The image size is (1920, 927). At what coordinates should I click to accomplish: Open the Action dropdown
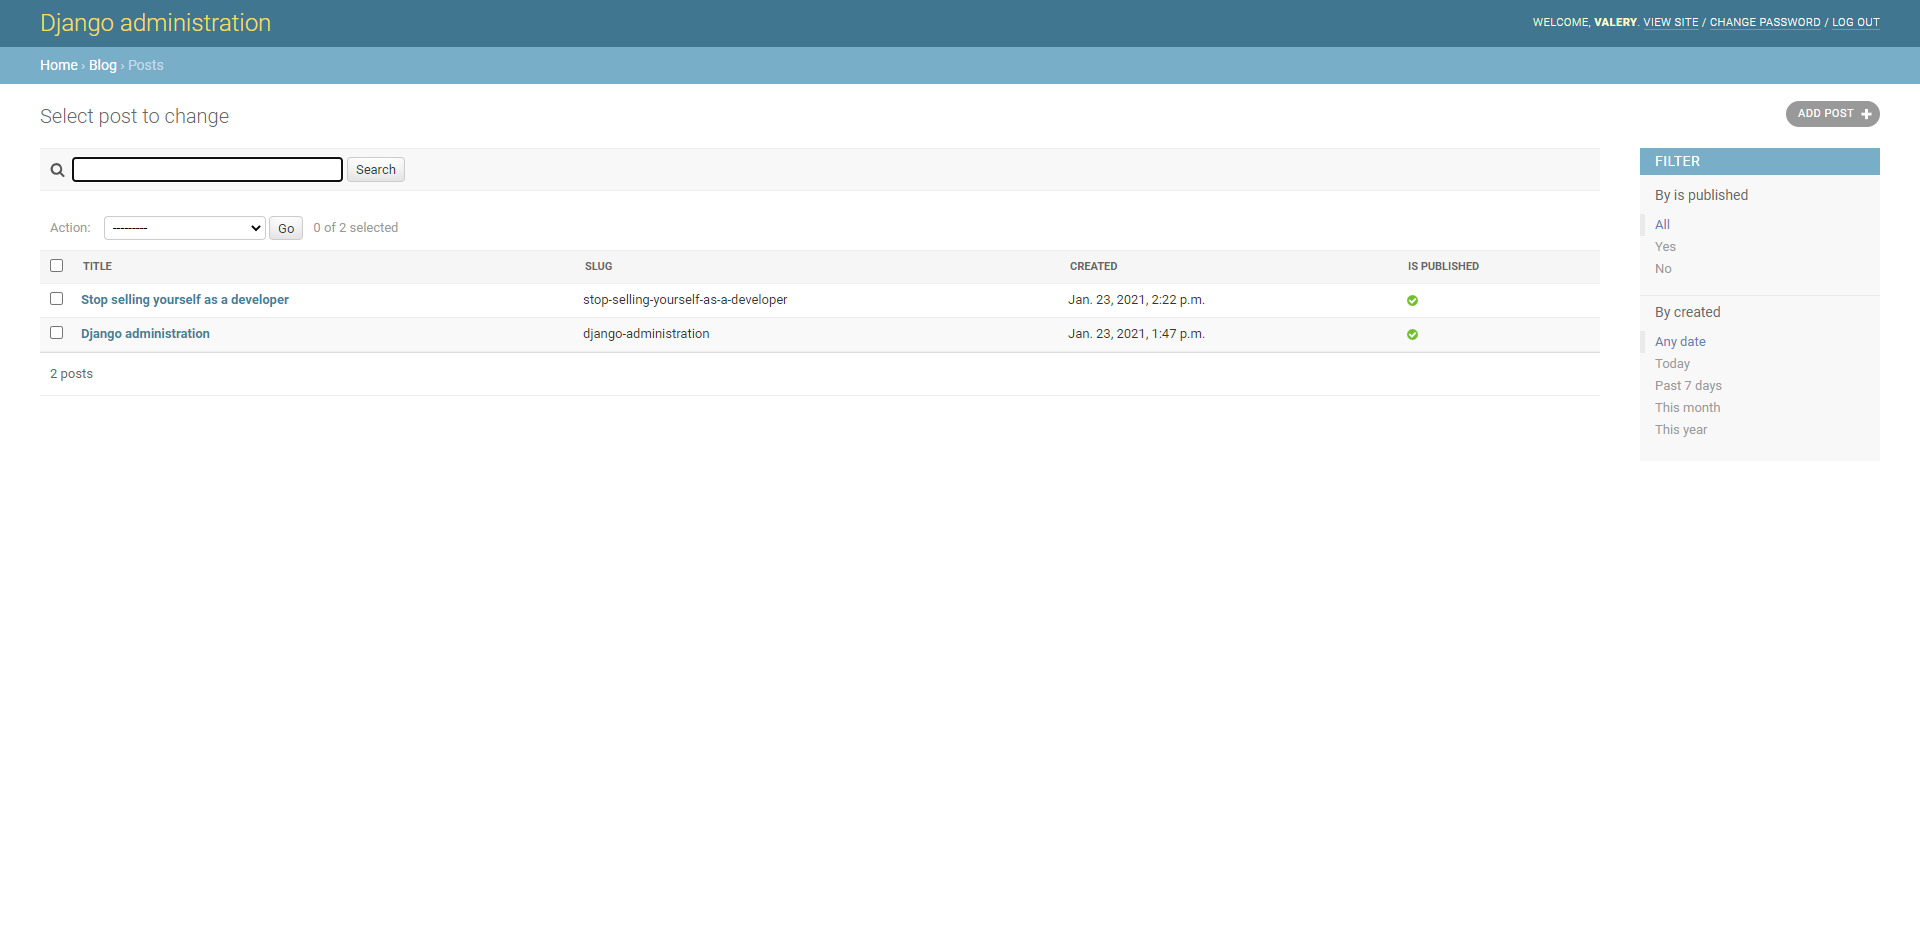pyautogui.click(x=185, y=228)
